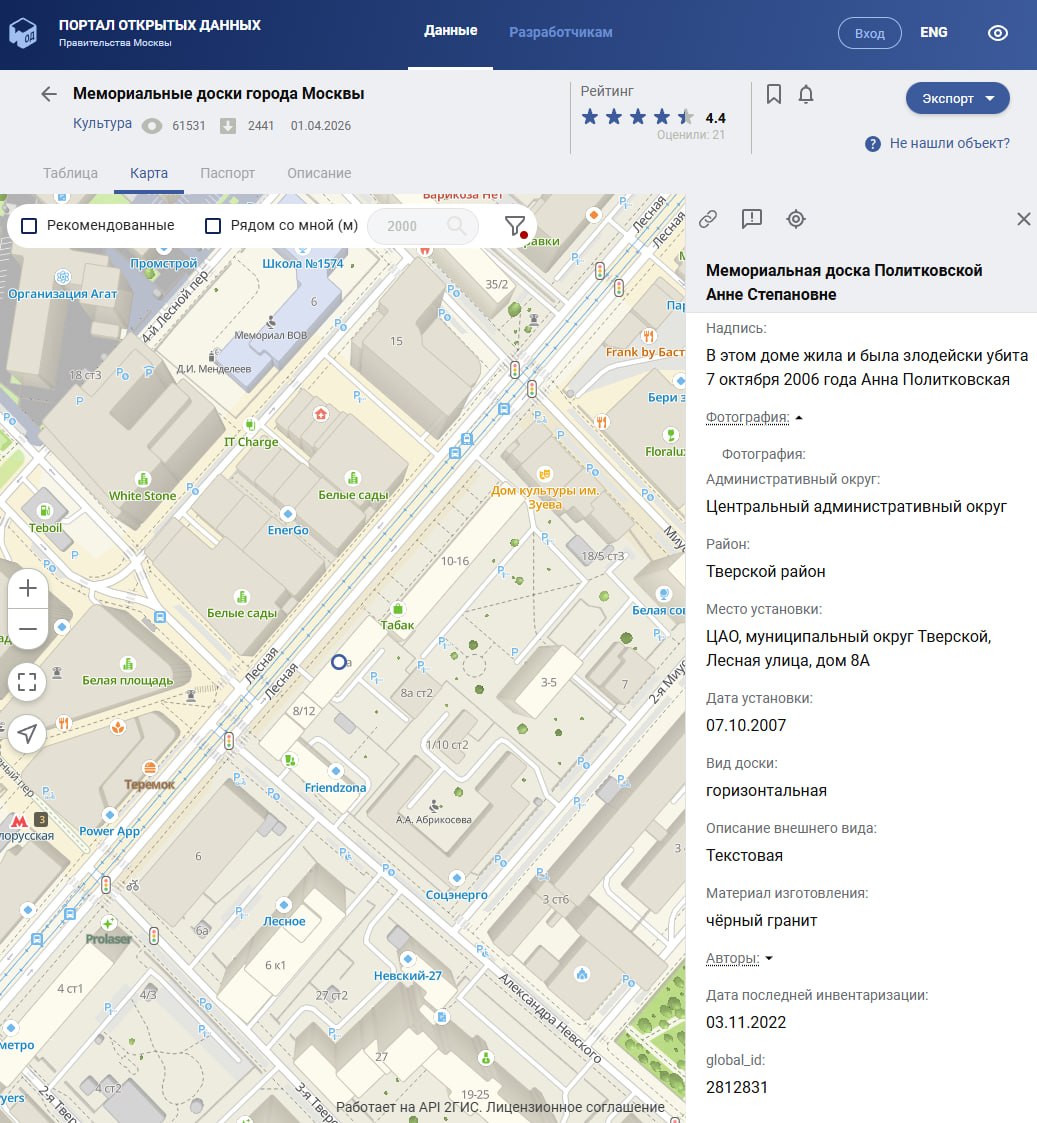Center map on object target icon
Screen dimensions: 1037x1123
tap(796, 219)
